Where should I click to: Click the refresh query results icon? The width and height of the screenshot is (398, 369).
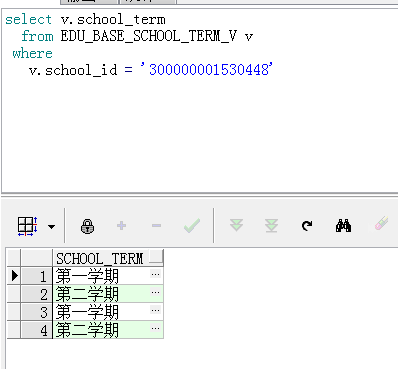tap(307, 226)
